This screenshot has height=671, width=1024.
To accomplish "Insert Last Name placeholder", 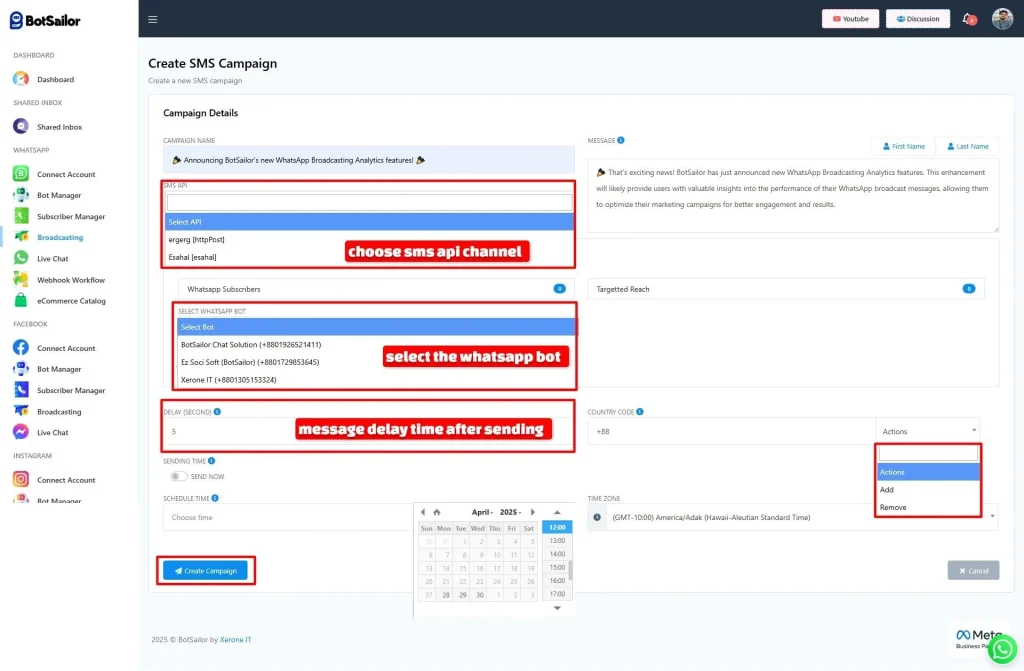I will (968, 146).
